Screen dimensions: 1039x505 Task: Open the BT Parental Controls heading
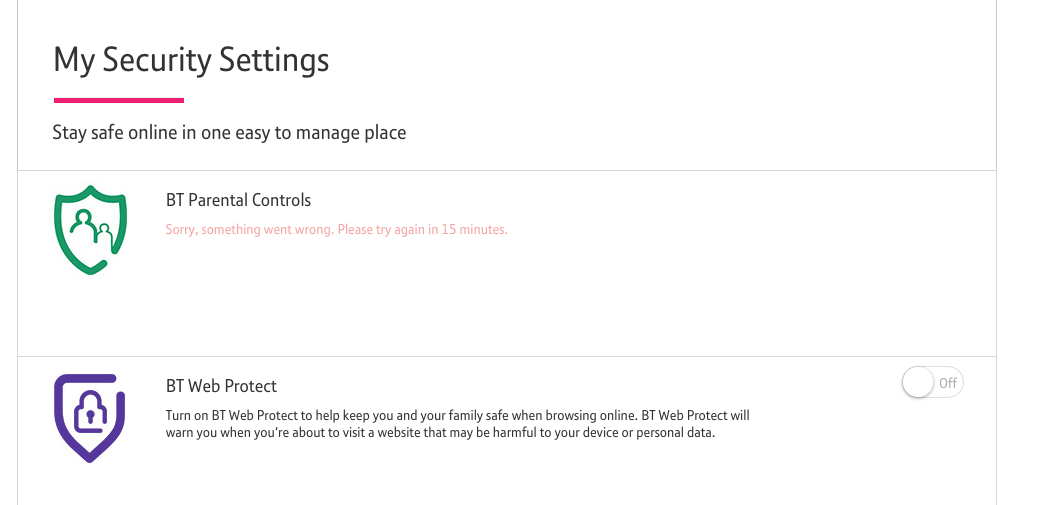(238, 200)
